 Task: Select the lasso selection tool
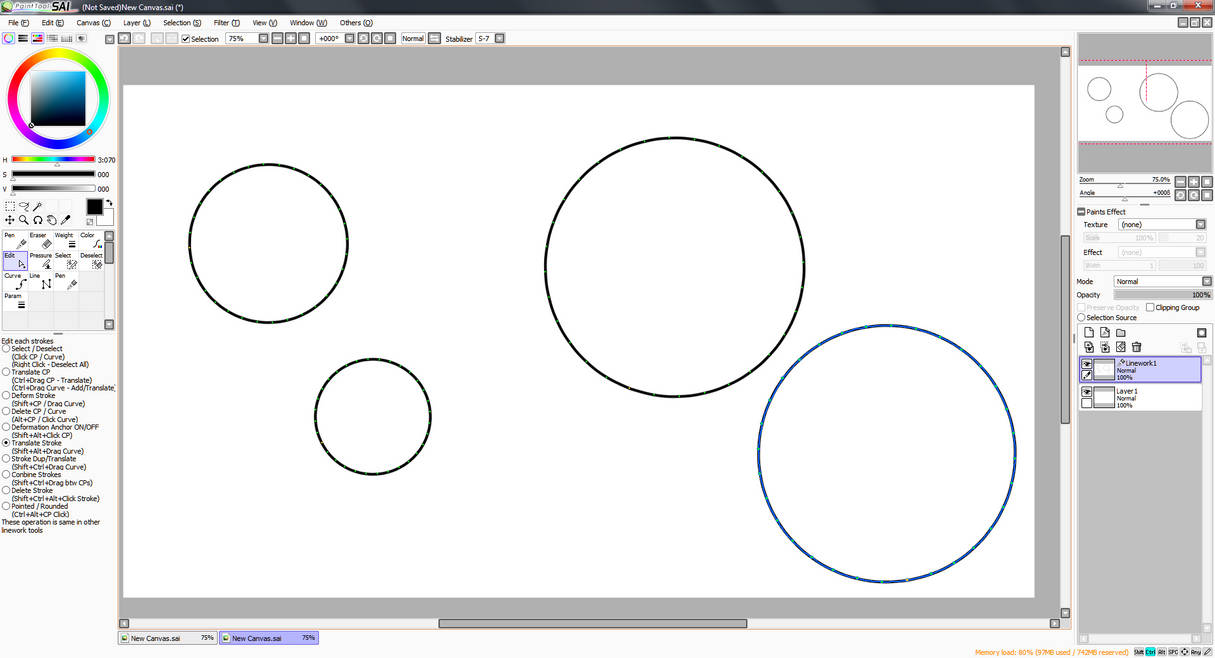click(23, 207)
